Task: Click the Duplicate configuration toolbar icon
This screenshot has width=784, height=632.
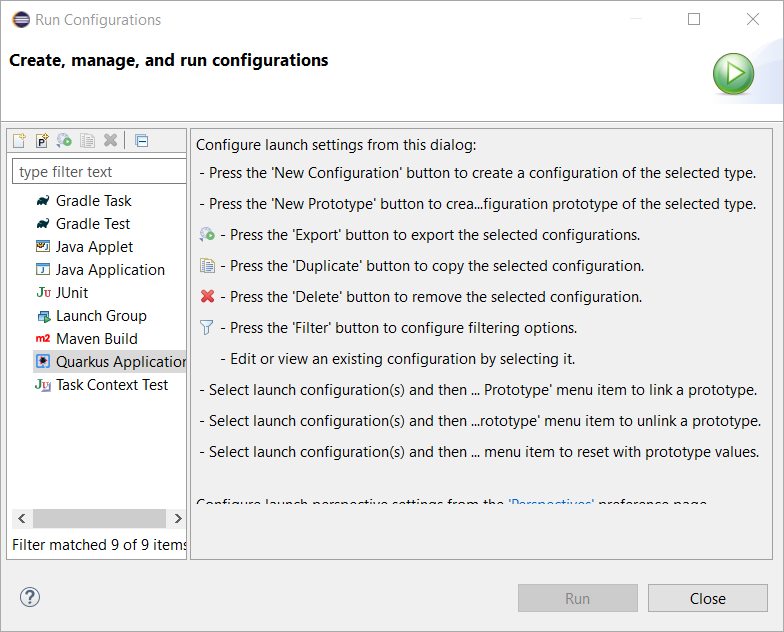Action: pos(87,141)
